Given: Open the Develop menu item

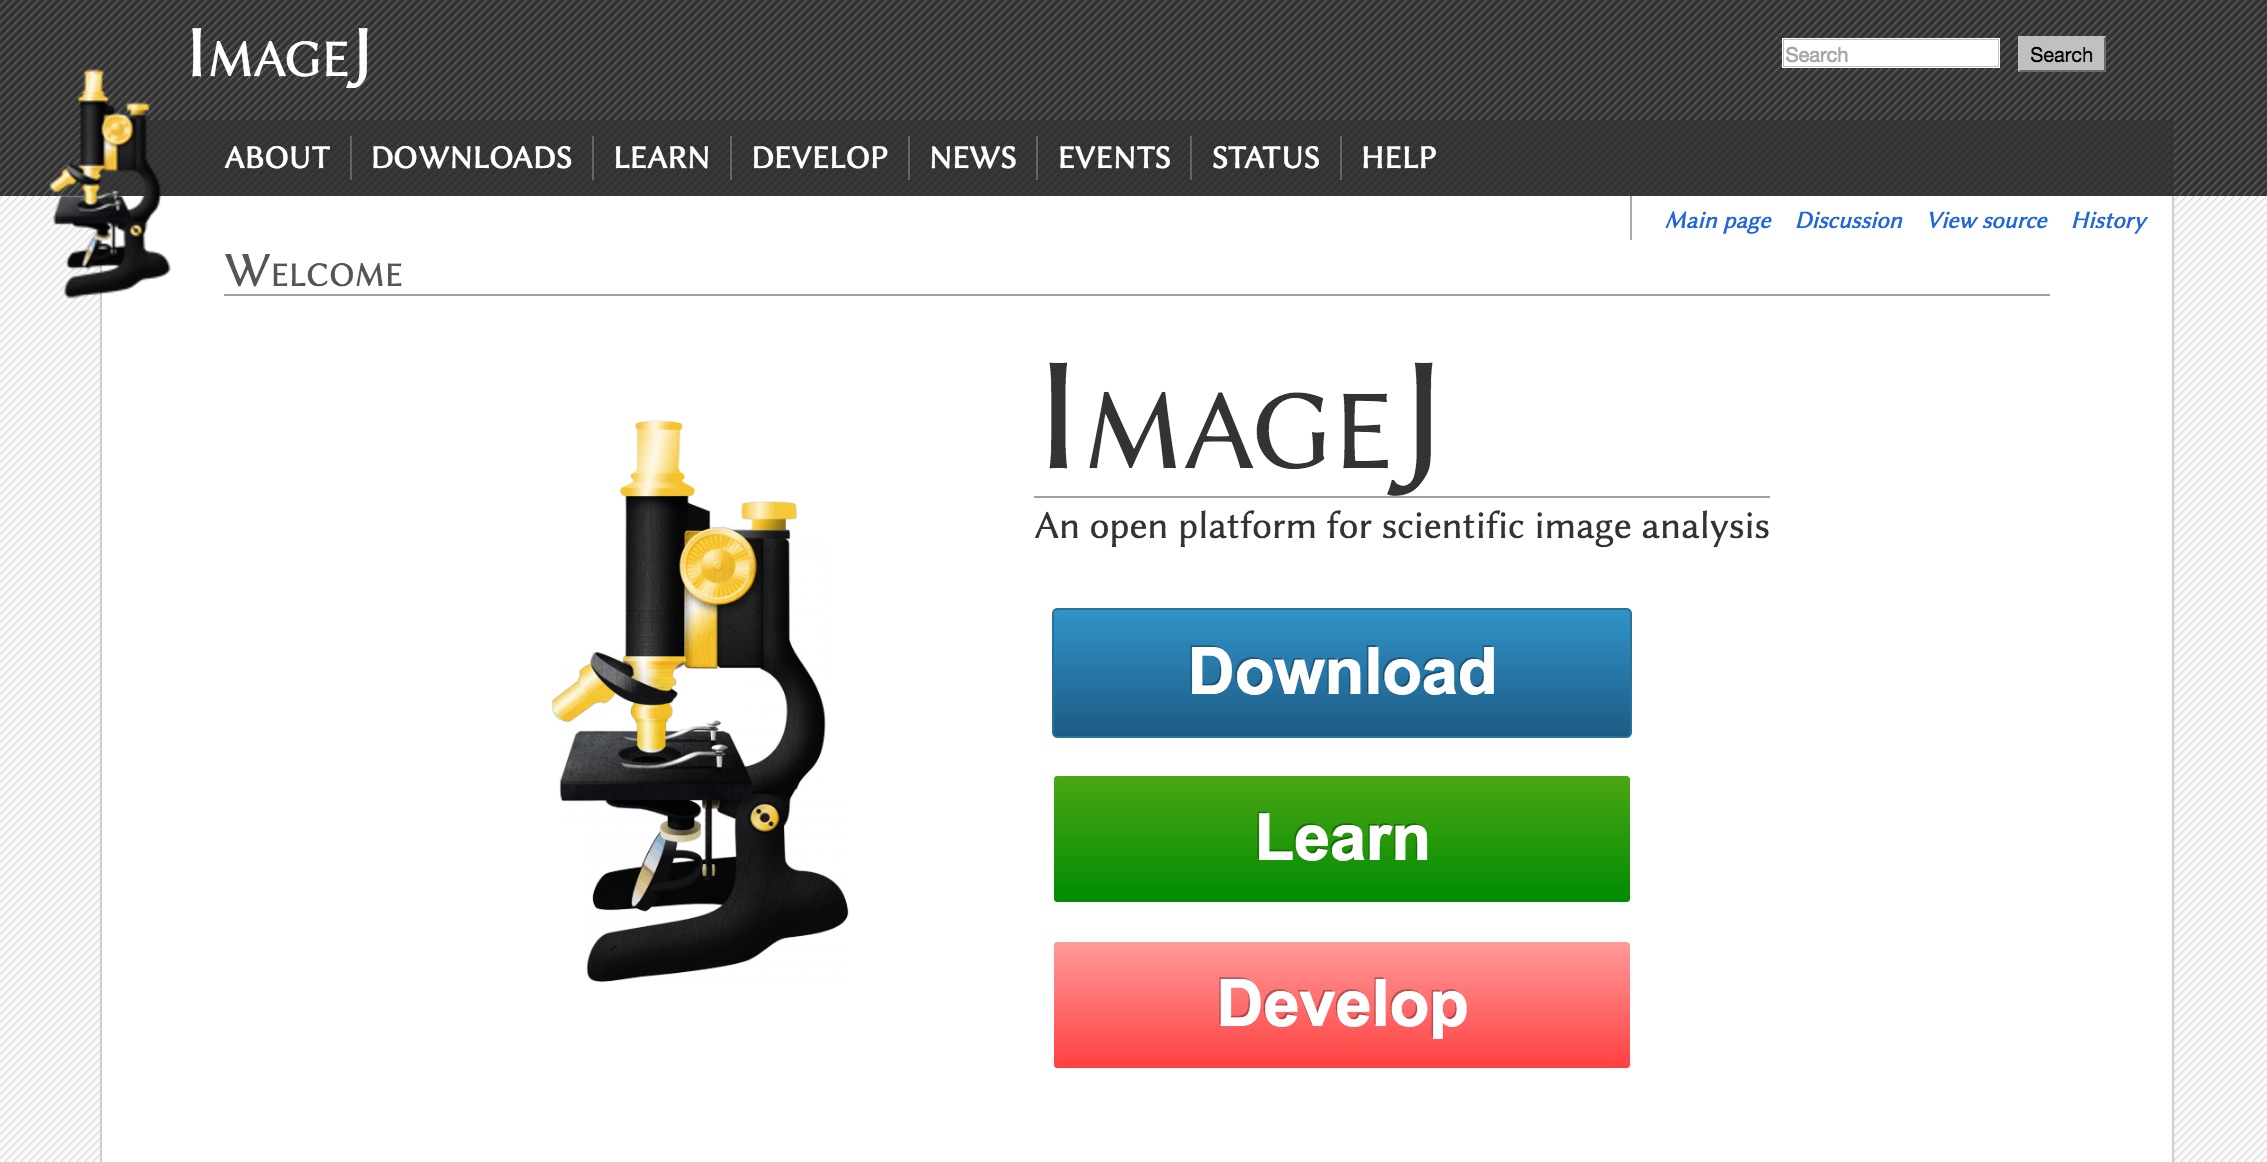Looking at the screenshot, I should tap(819, 157).
